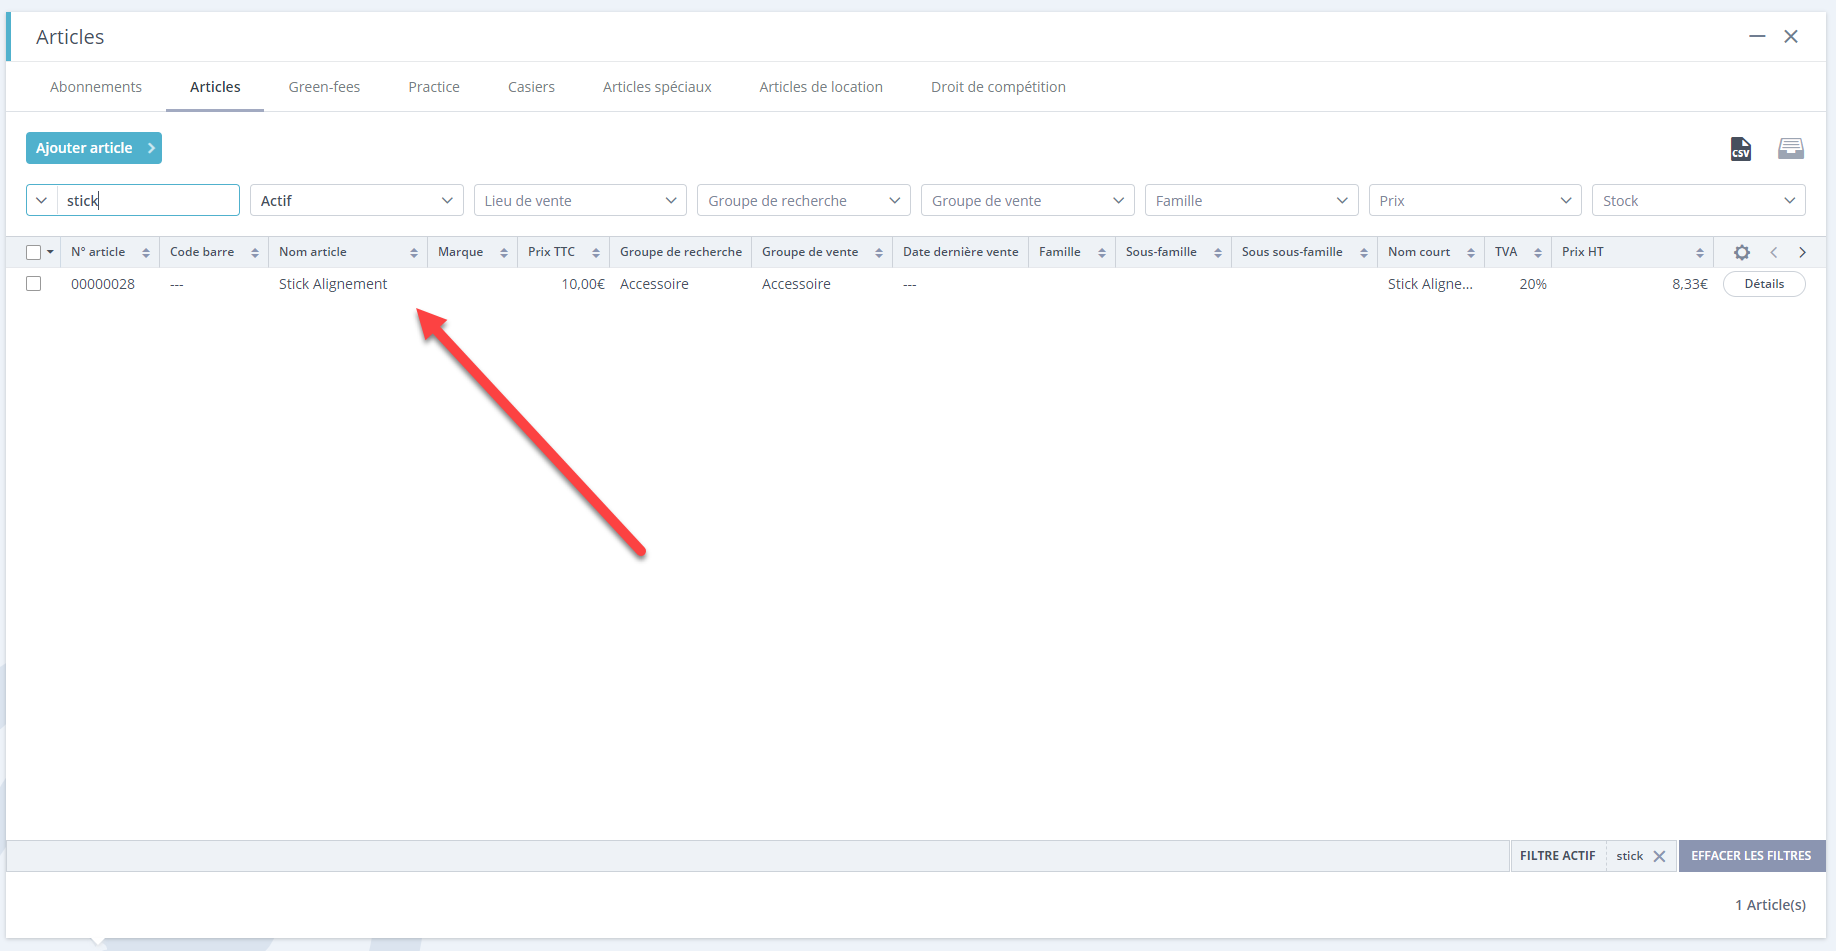Open the Prix filter dropdown
The height and width of the screenshot is (951, 1836).
1475,200
